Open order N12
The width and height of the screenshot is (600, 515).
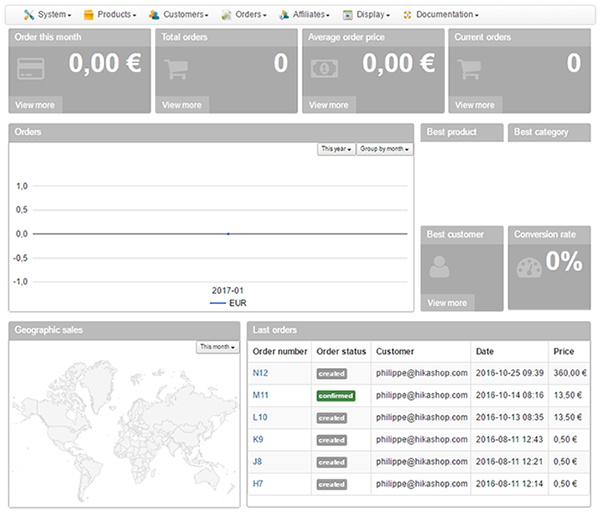point(260,373)
